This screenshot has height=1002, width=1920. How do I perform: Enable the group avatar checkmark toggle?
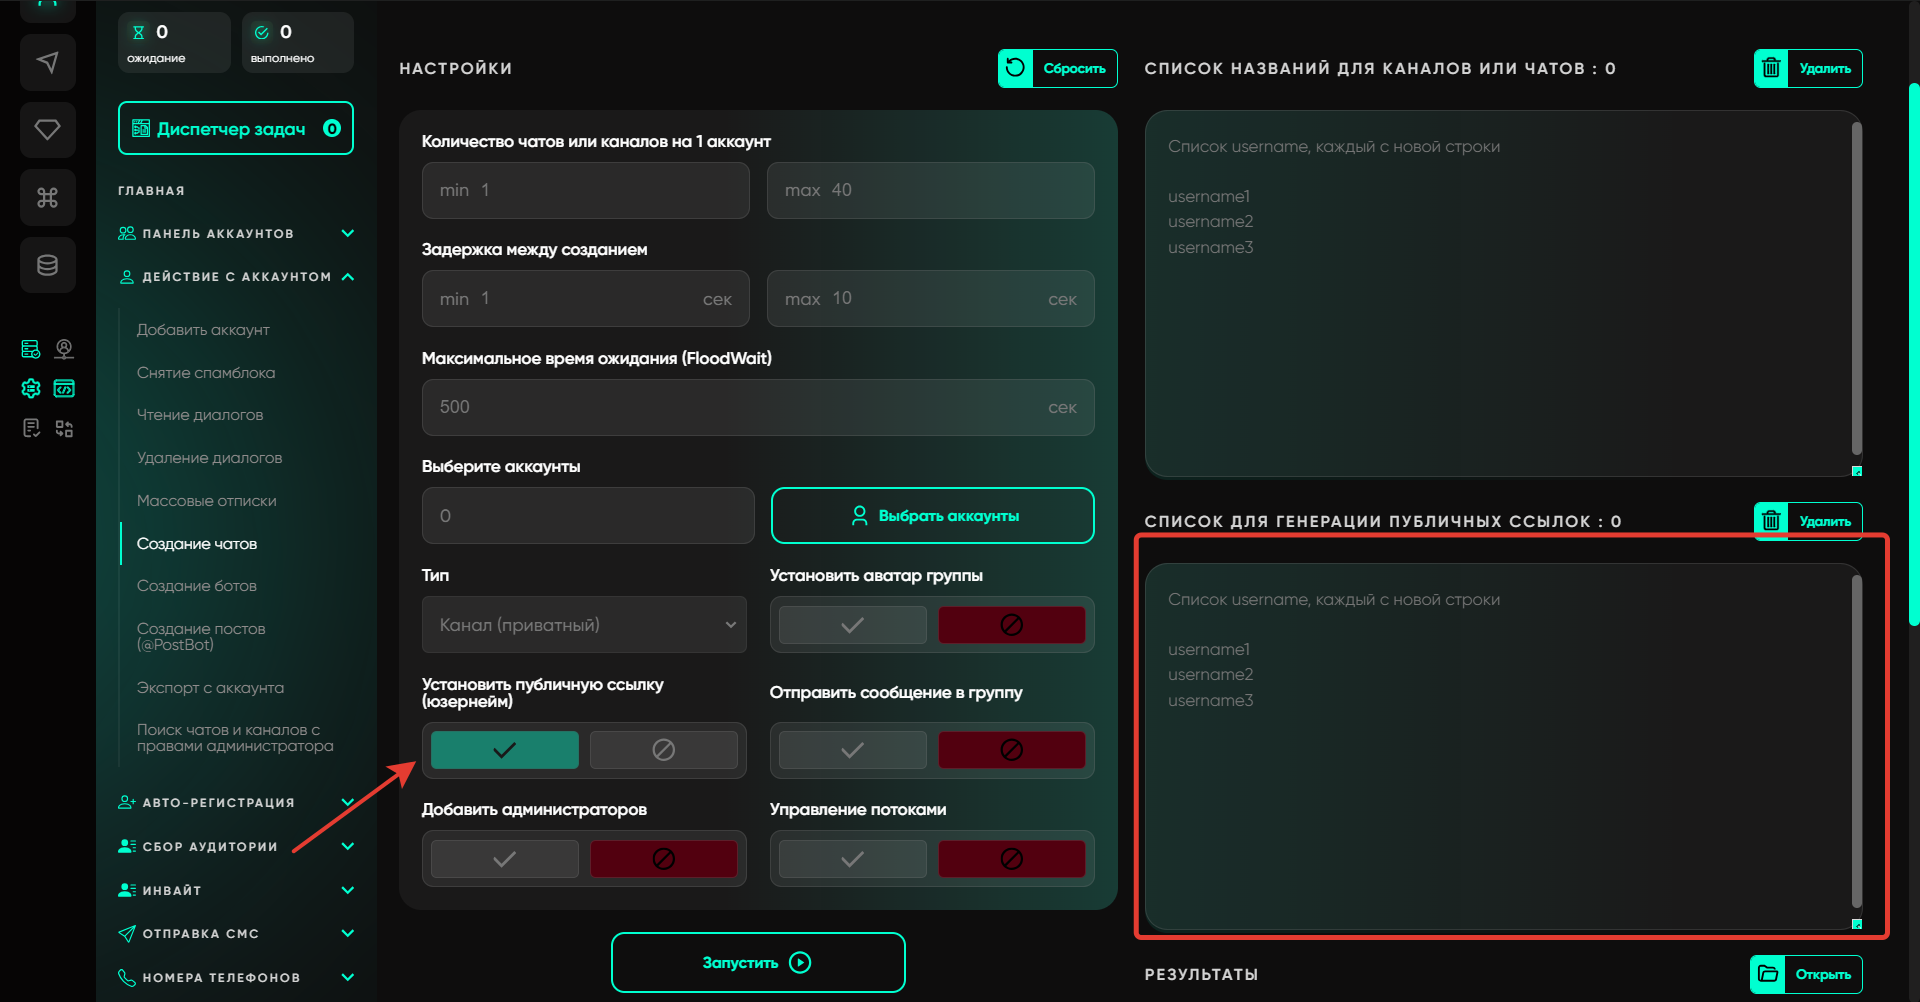point(852,625)
